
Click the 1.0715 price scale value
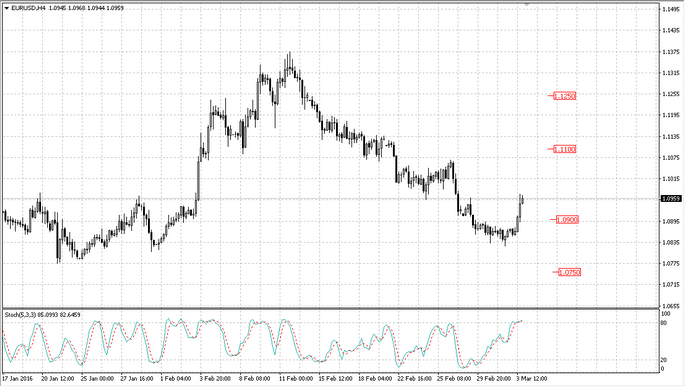[671, 285]
